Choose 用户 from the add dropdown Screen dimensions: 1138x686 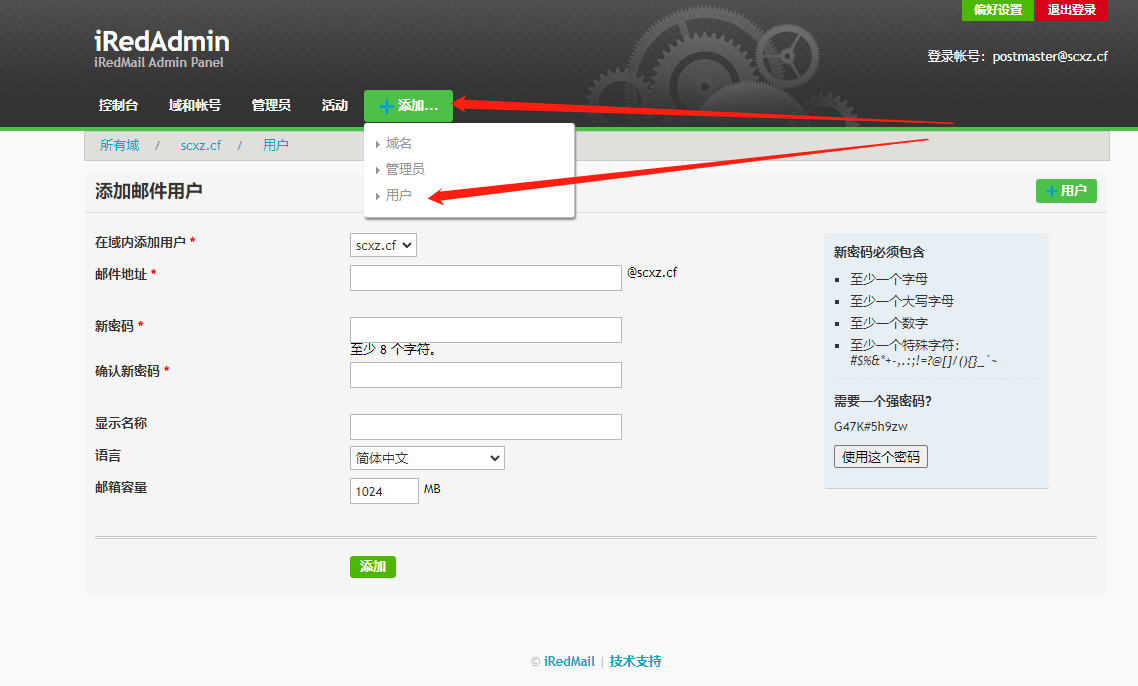[398, 195]
